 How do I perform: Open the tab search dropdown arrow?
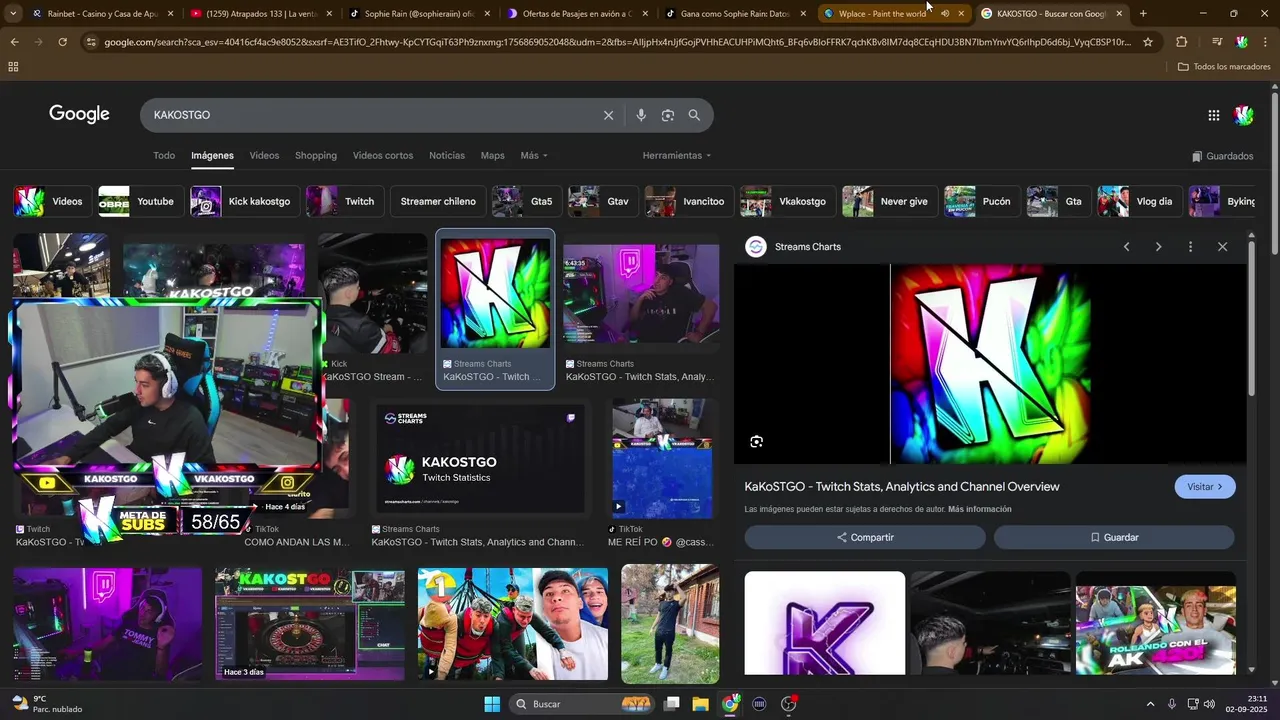coord(12,13)
